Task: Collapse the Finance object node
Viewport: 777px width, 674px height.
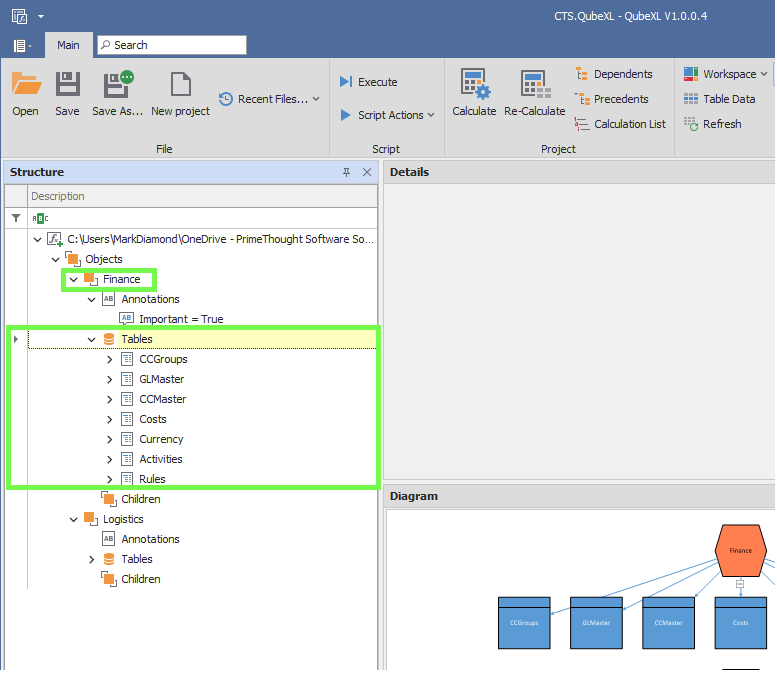Action: coord(73,279)
